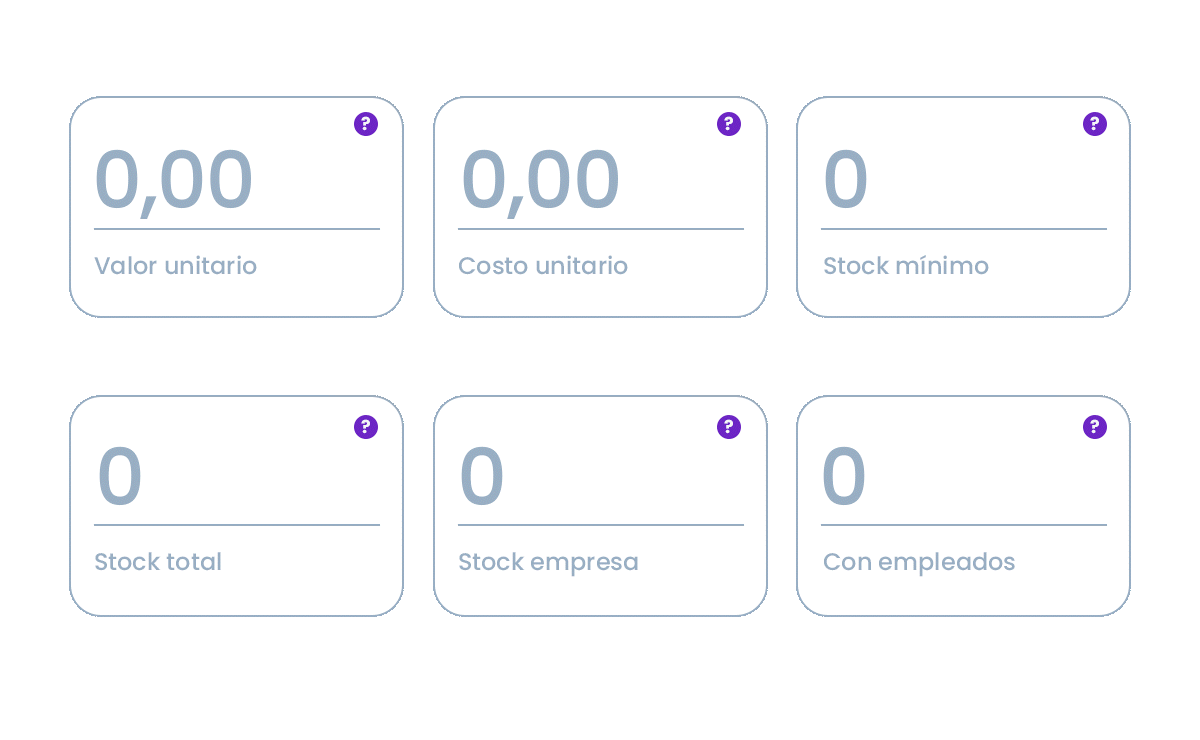Viewport: 1200px width, 740px height.
Task: Click the Stock mínimo question mark icon
Action: [1095, 124]
